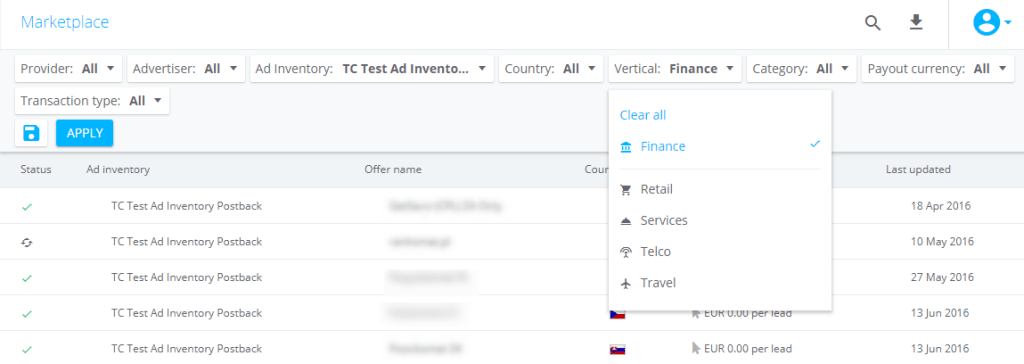Sort by Last updated column header
The height and width of the screenshot is (364, 1024).
(x=918, y=169)
